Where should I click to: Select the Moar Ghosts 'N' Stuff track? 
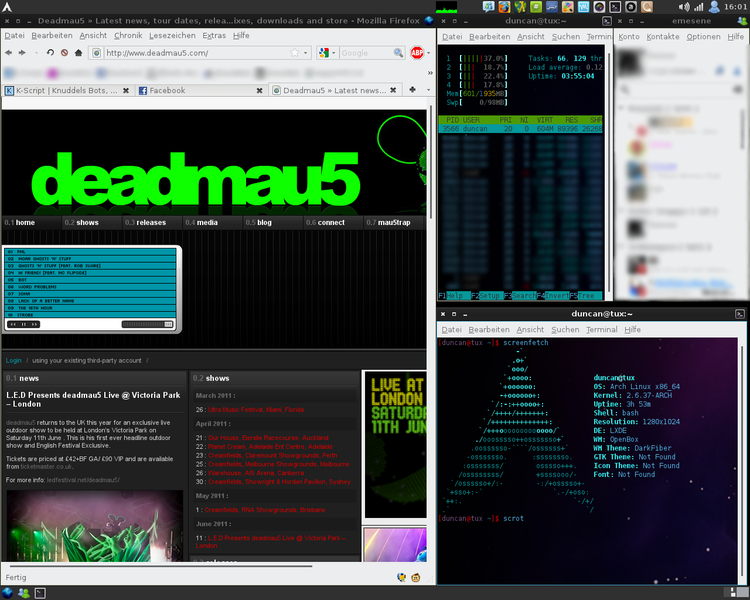click(91, 258)
